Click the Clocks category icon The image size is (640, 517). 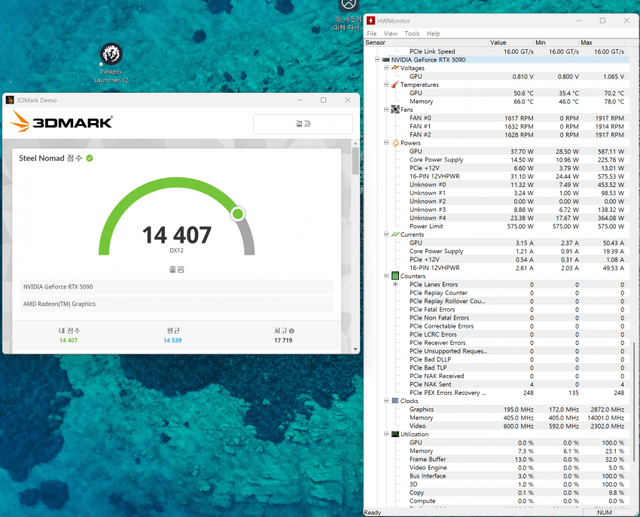tap(395, 401)
